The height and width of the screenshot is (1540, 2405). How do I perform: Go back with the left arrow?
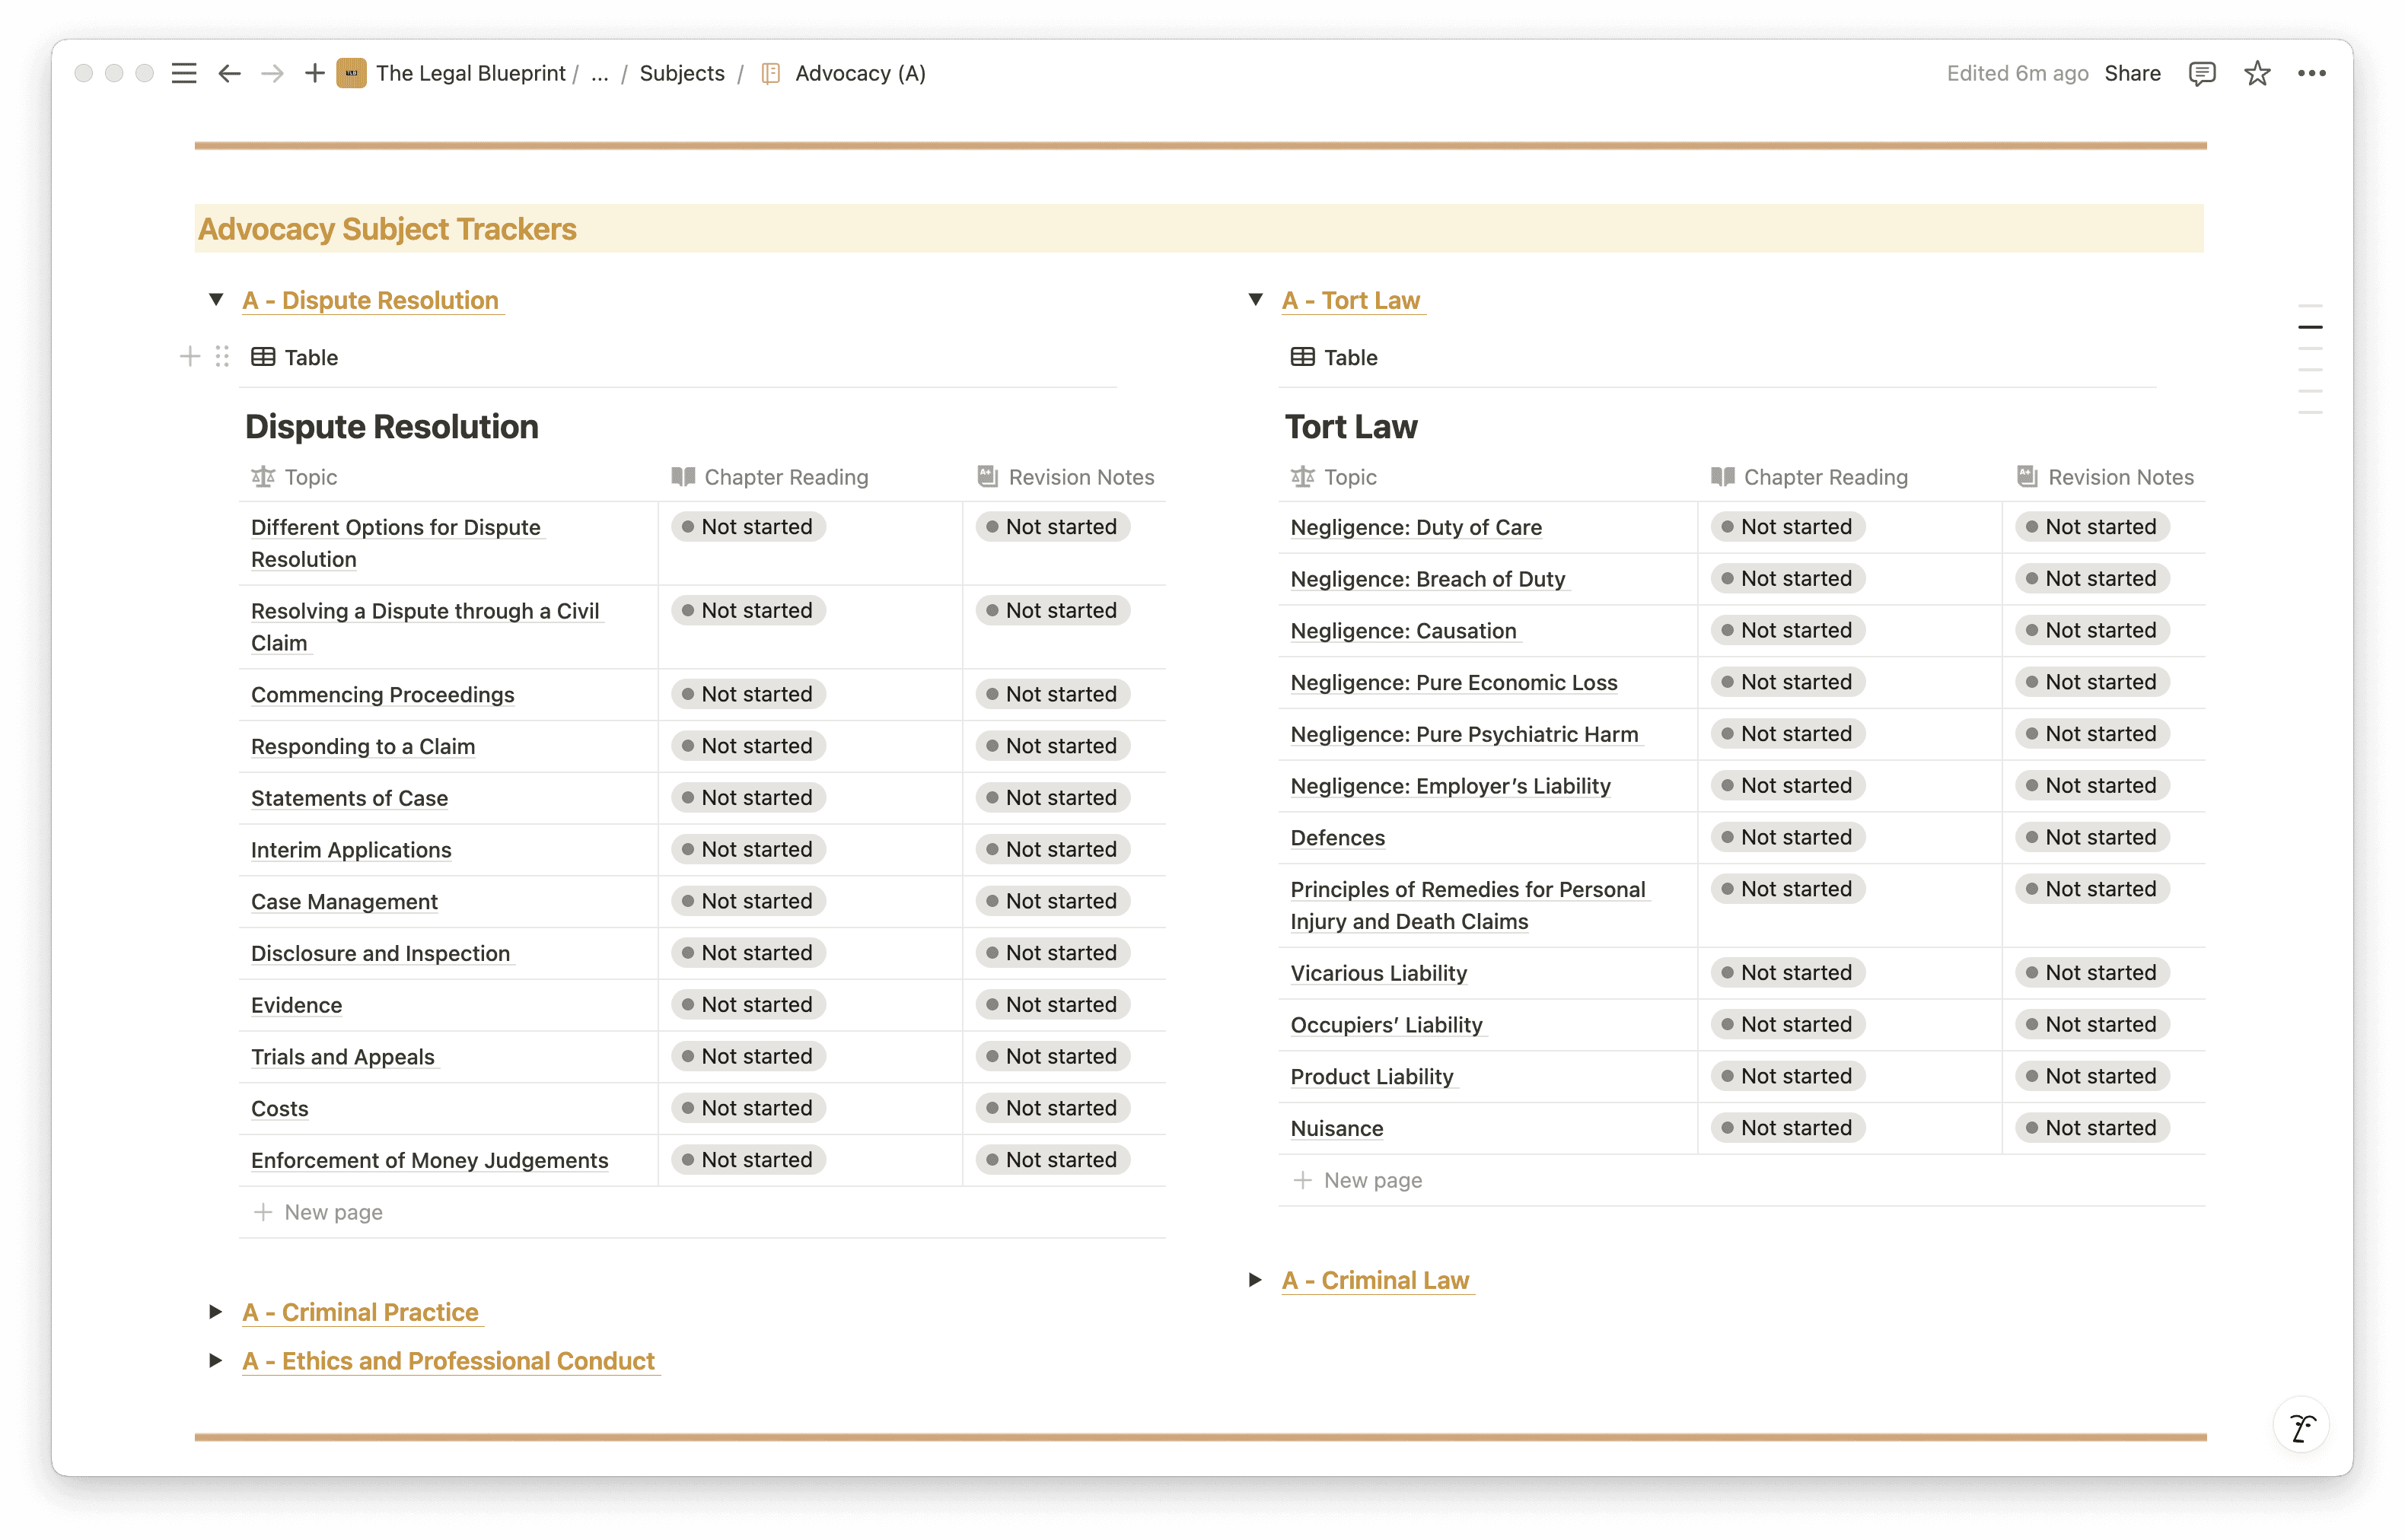click(x=229, y=73)
